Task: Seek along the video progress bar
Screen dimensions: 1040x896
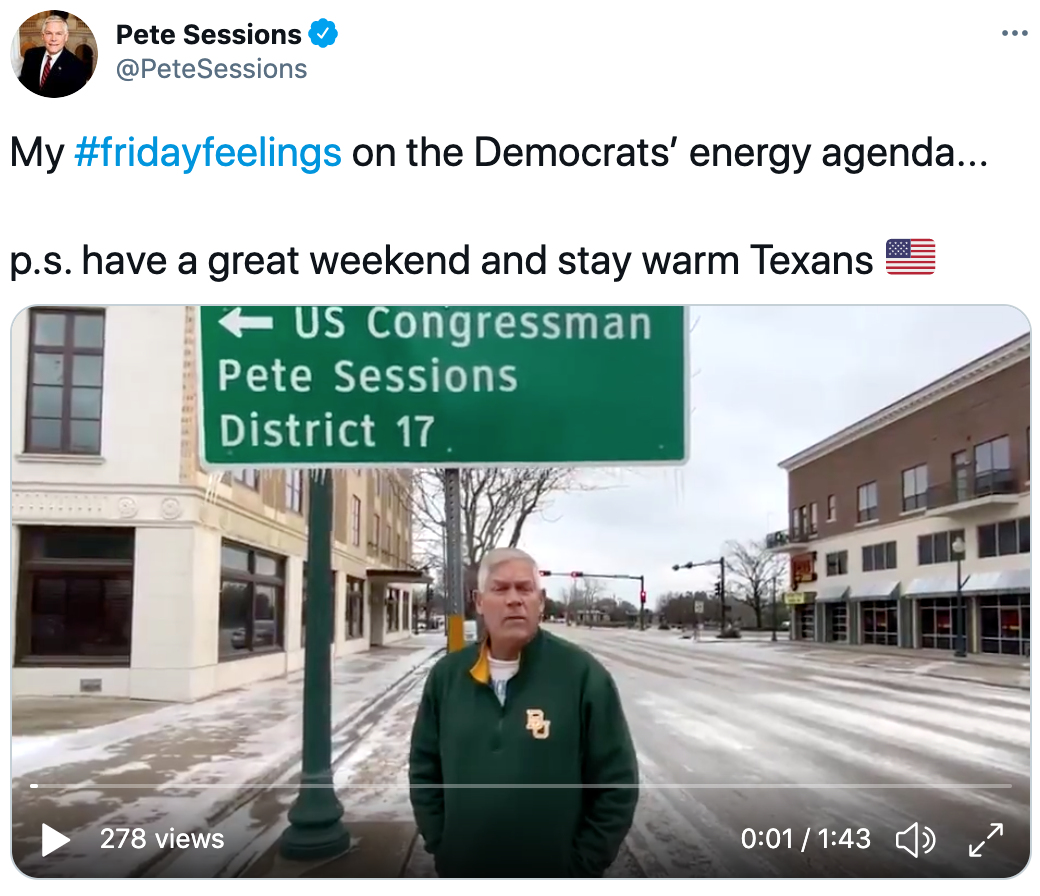Action: pyautogui.click(x=521, y=786)
